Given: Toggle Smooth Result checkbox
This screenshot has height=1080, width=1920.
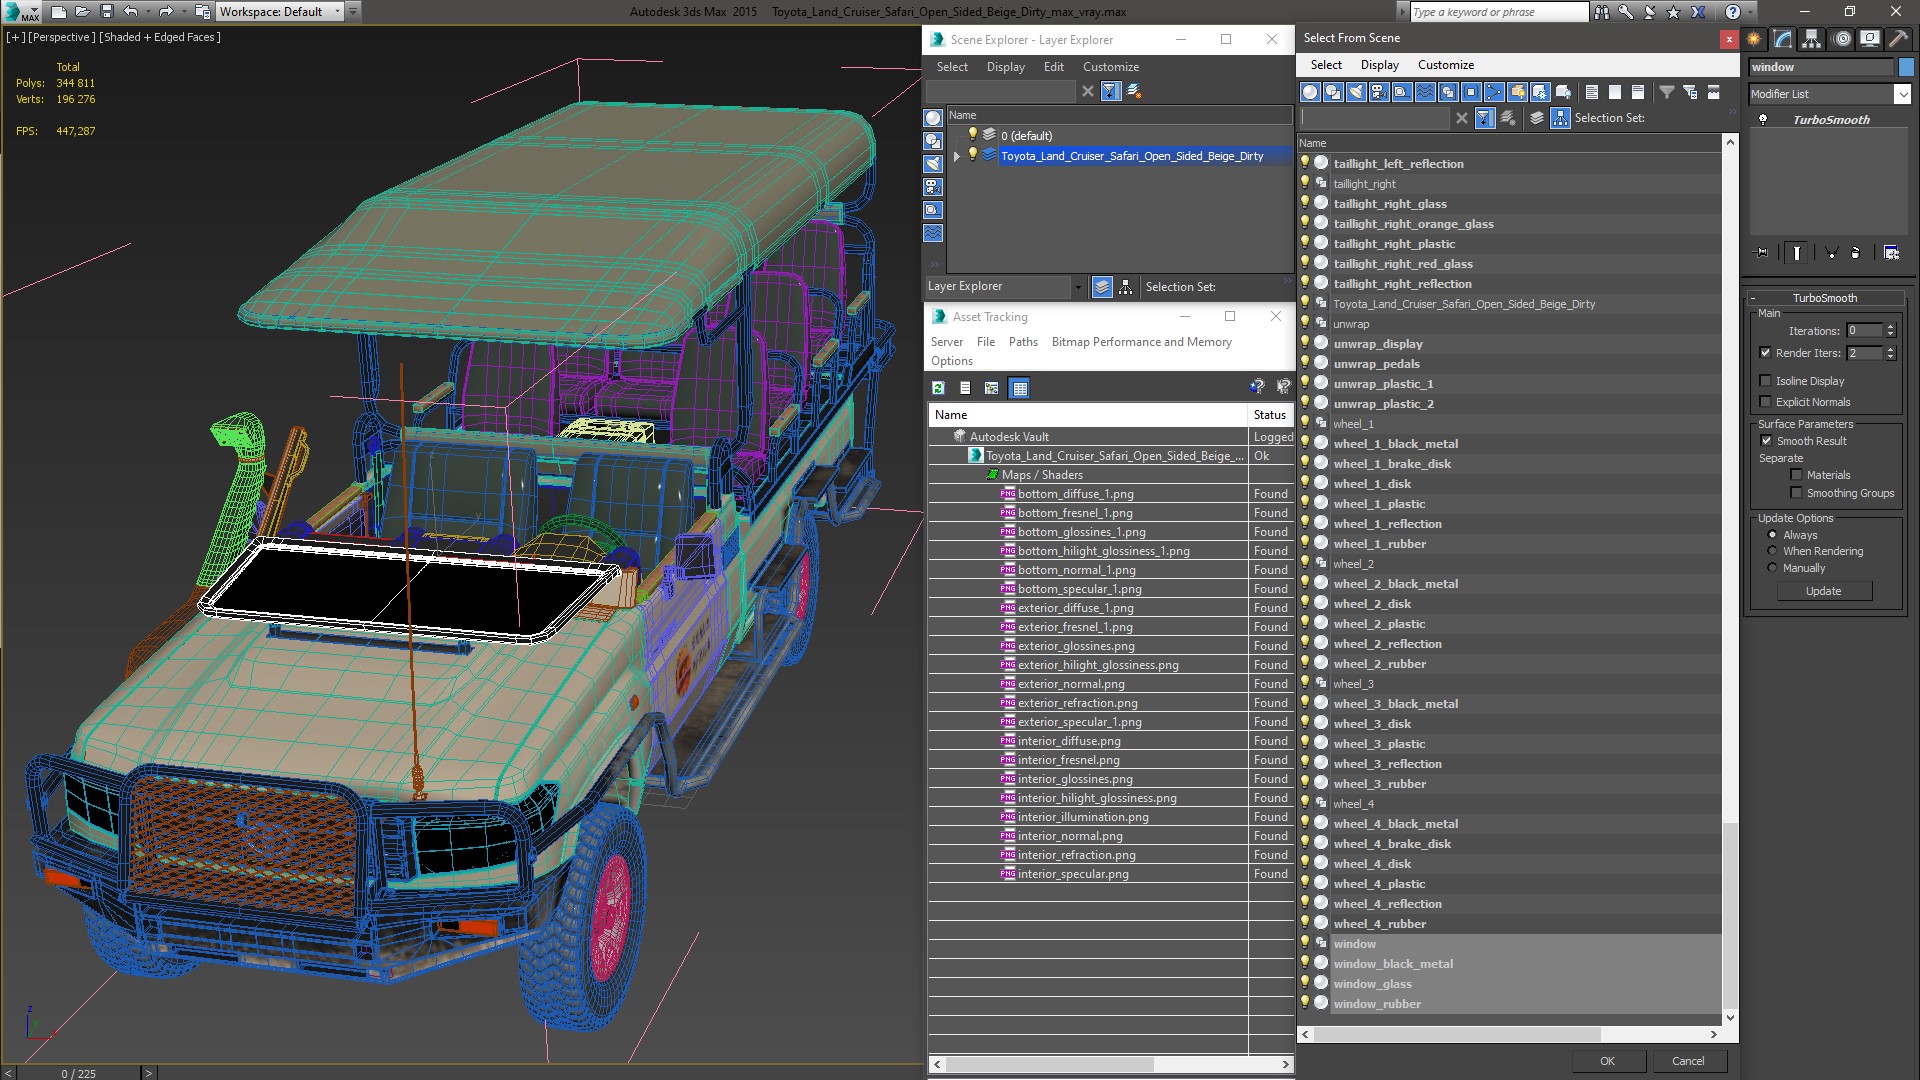Looking at the screenshot, I should click(x=1766, y=441).
